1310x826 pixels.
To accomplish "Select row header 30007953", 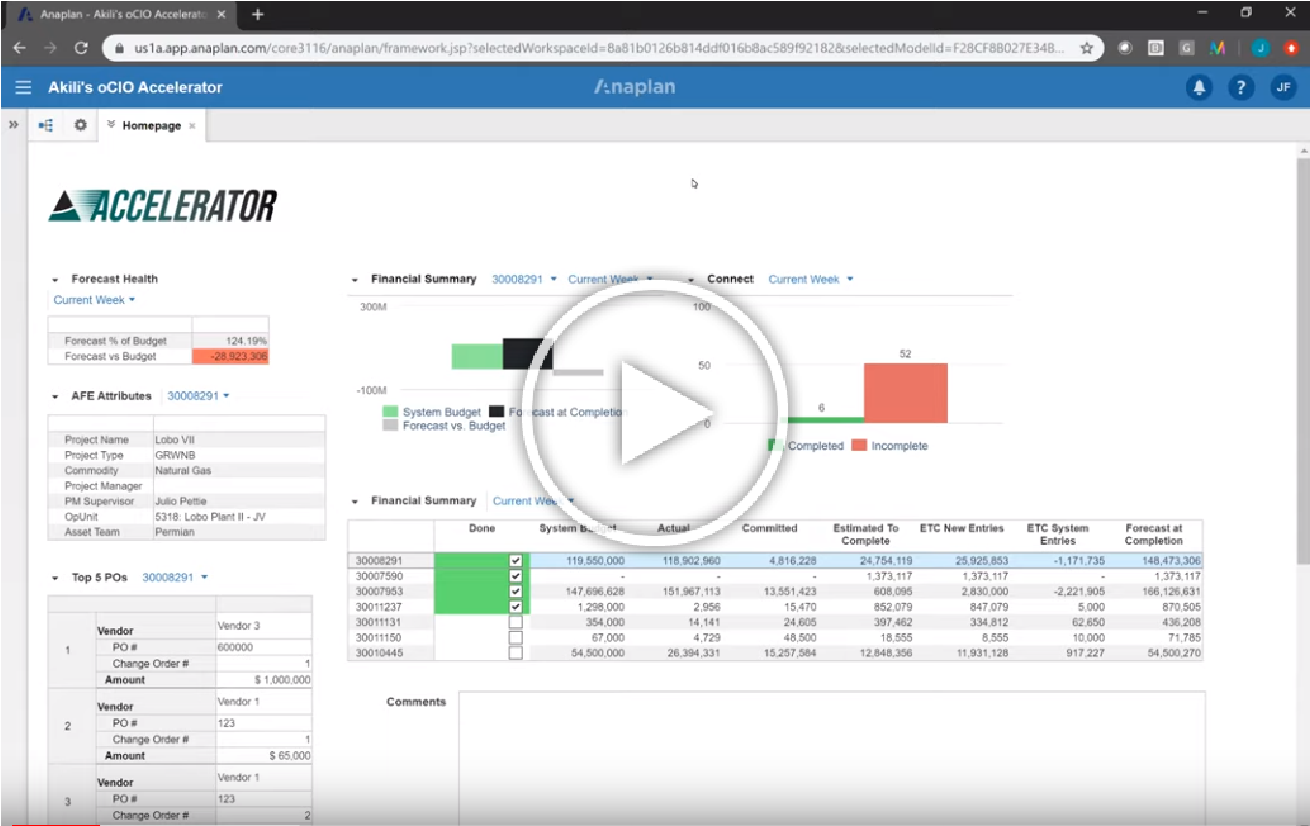I will click(x=391, y=591).
